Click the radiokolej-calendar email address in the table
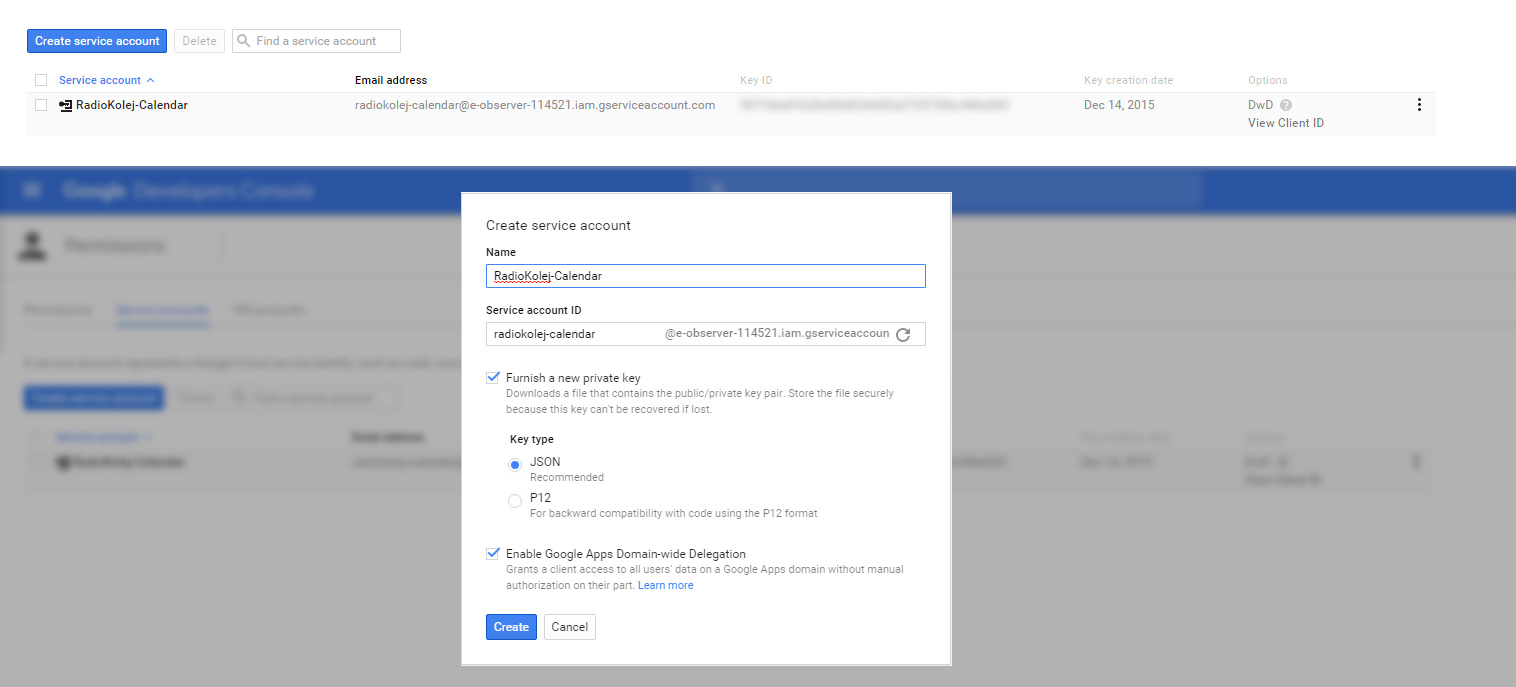 (x=535, y=104)
